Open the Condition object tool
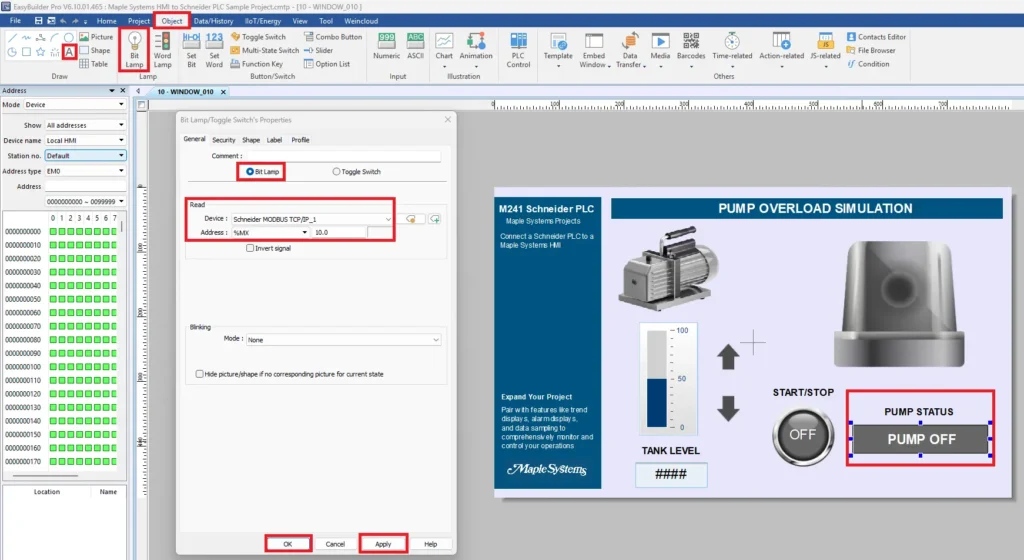This screenshot has height=560, width=1024. click(x=868, y=64)
